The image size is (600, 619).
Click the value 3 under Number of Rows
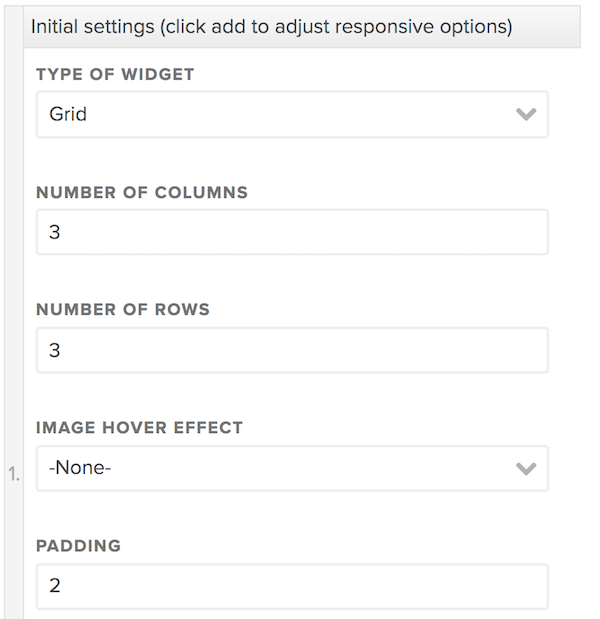pyautogui.click(x=55, y=350)
